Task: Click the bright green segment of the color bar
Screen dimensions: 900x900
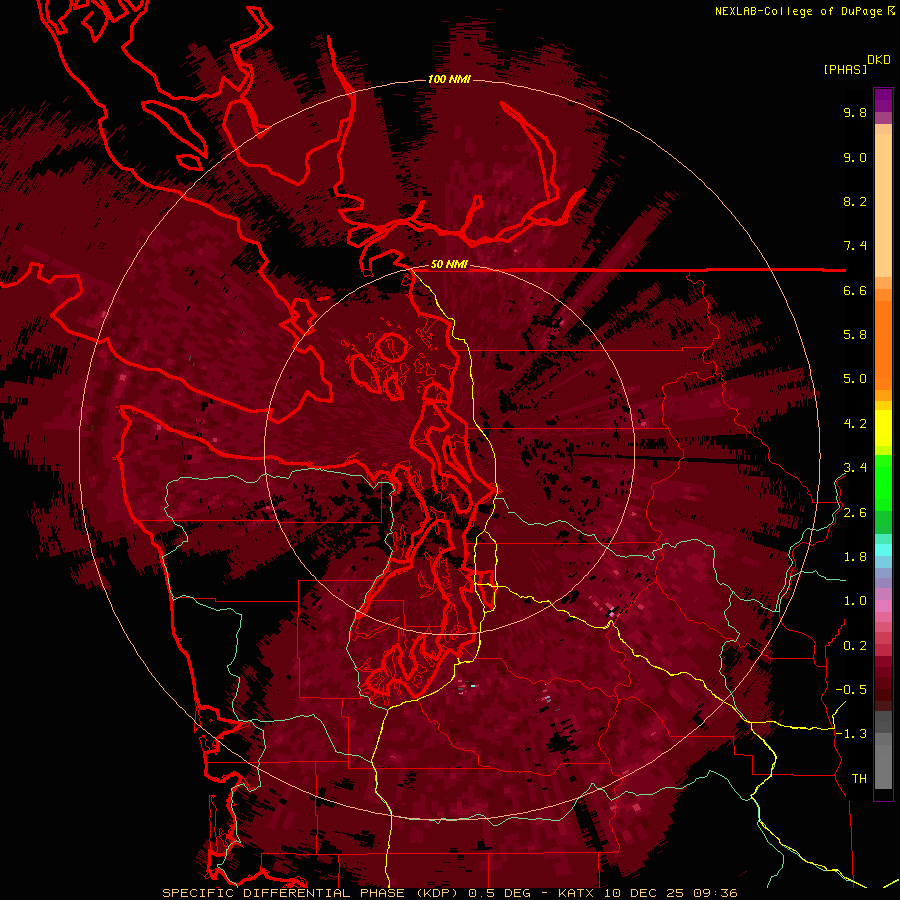Action: tap(883, 482)
